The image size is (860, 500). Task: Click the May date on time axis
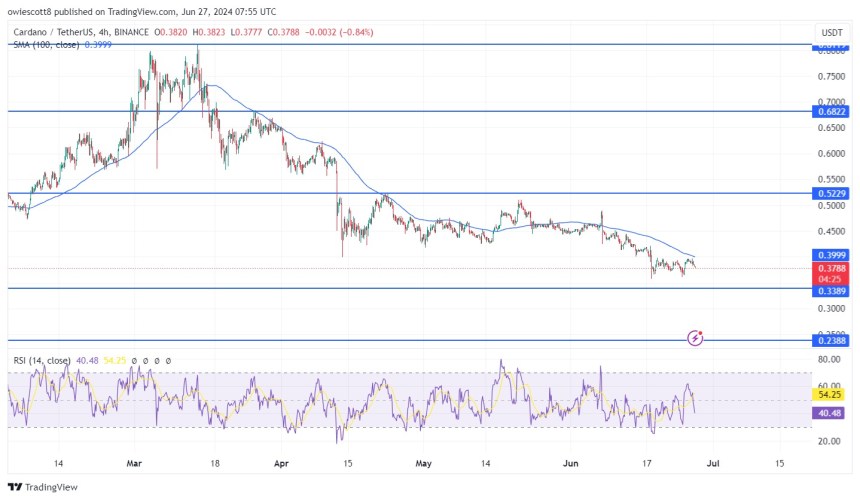[424, 463]
